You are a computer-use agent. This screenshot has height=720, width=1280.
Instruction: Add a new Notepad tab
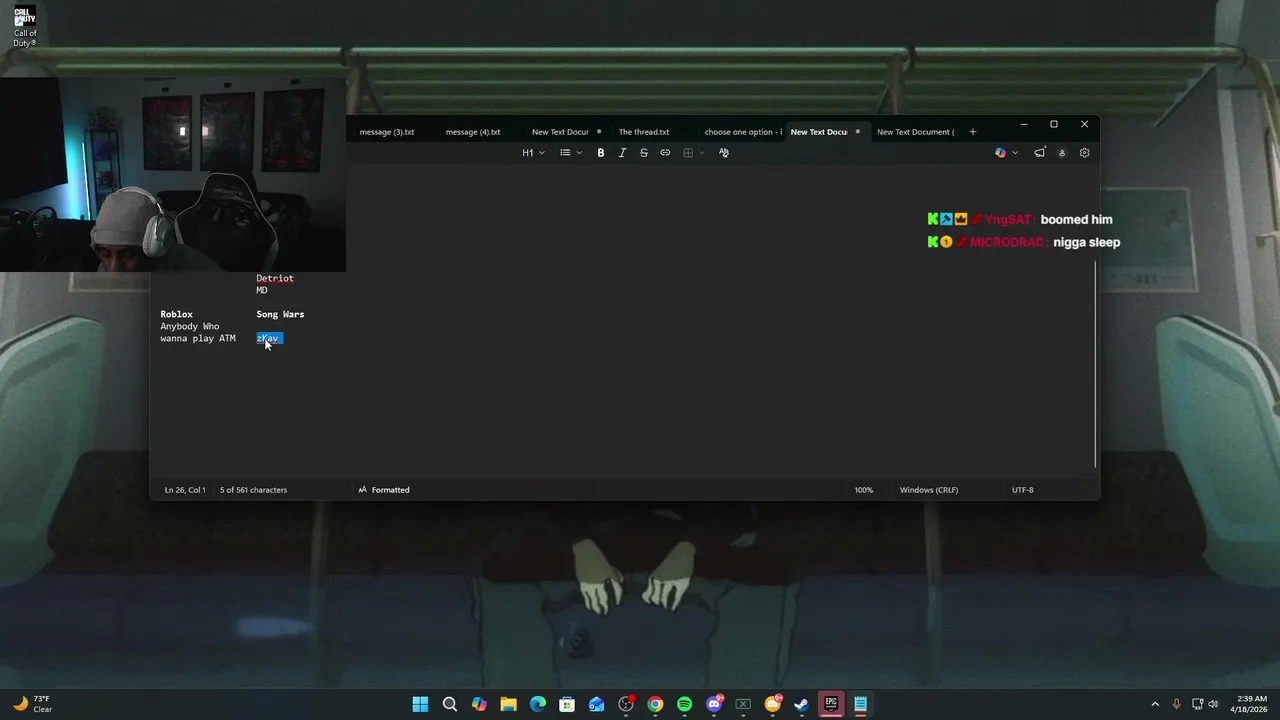tap(972, 132)
